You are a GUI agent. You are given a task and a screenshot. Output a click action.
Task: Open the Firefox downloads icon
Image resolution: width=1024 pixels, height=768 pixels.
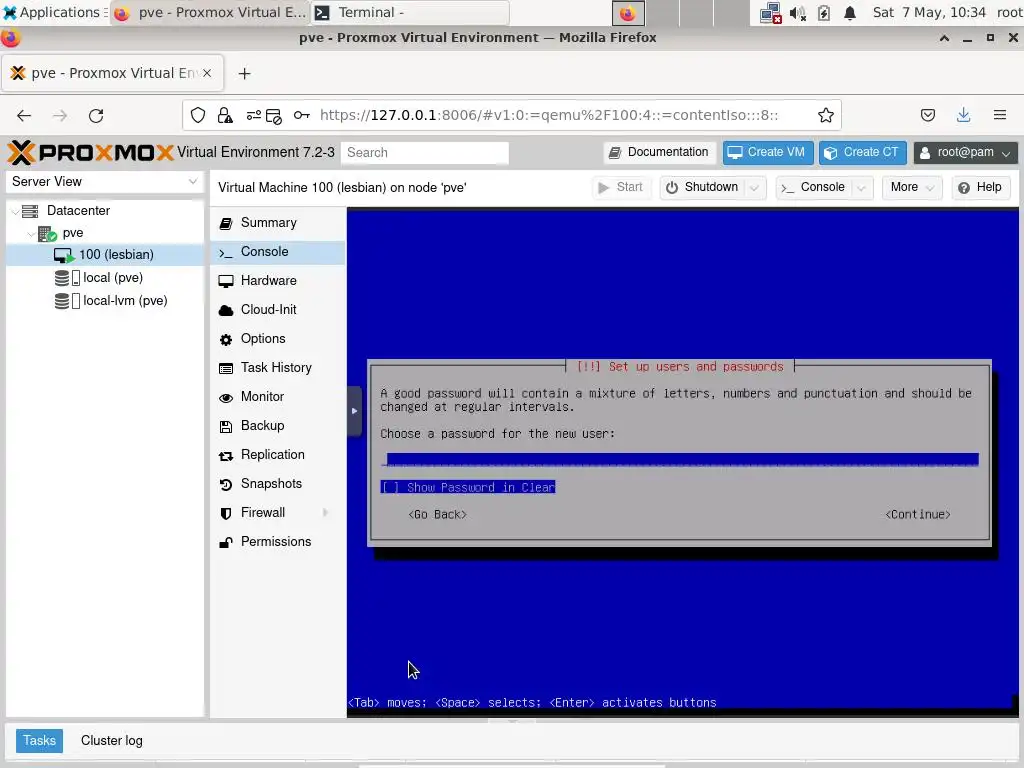[x=963, y=116]
